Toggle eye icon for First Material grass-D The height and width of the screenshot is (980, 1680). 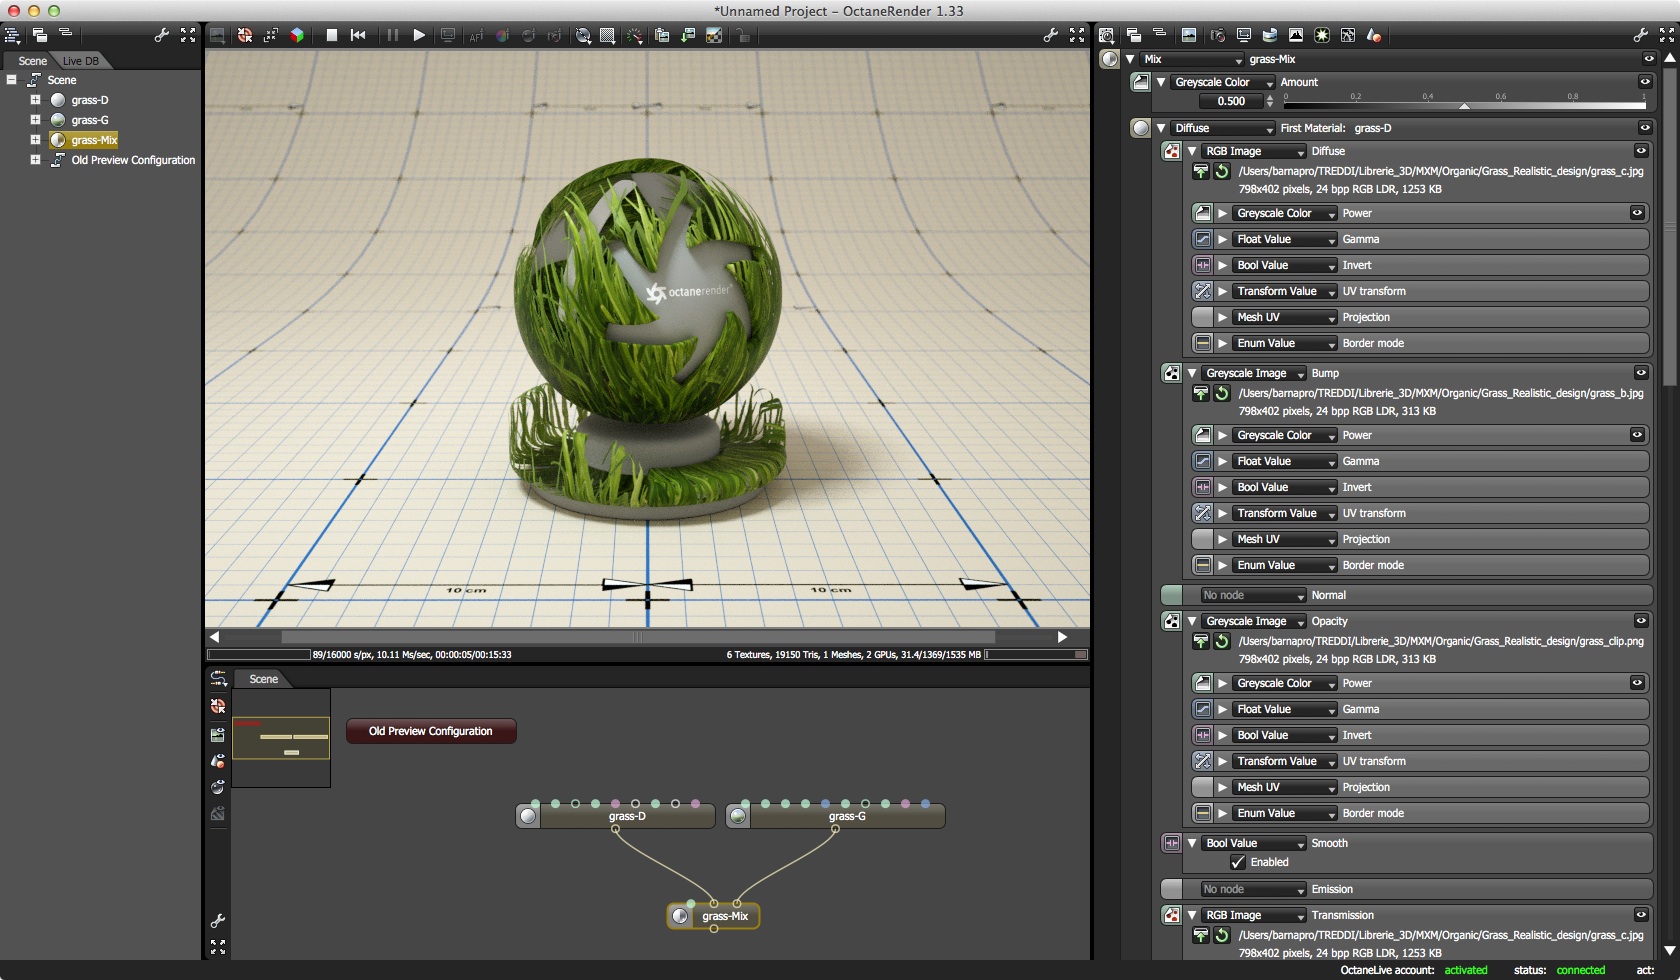[x=1645, y=128]
